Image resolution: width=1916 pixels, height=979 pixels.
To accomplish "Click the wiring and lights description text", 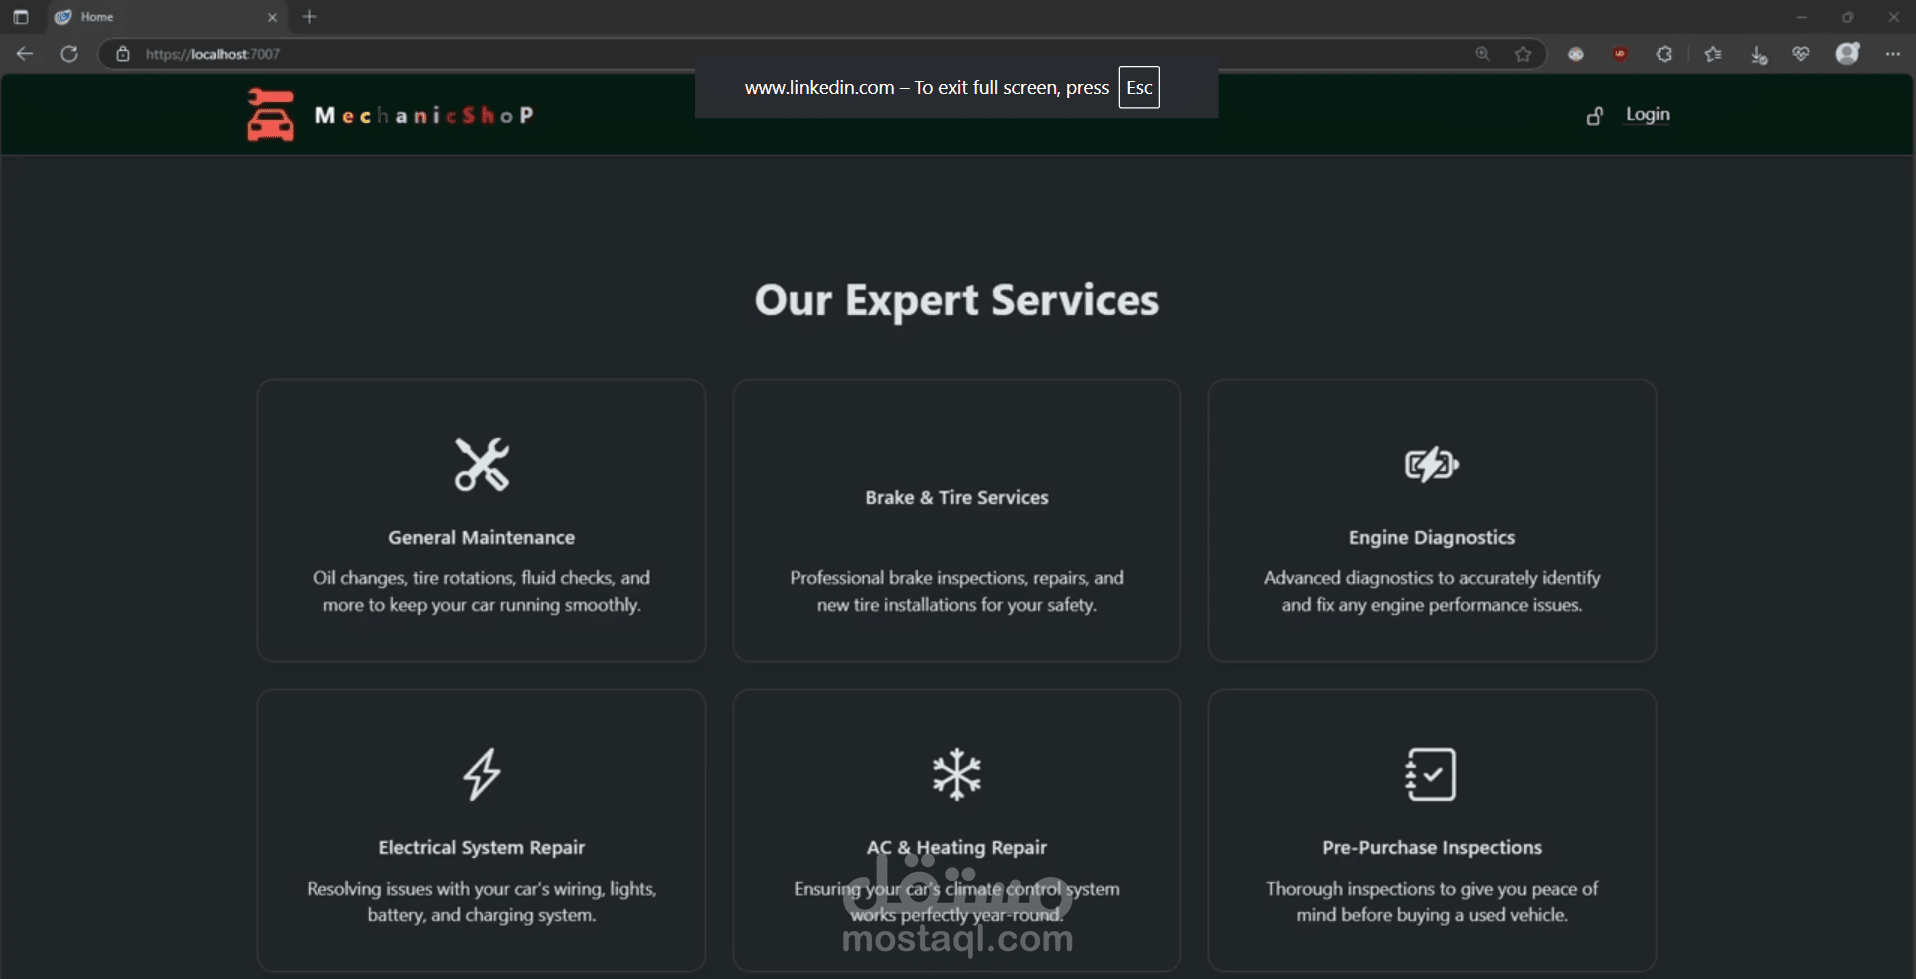I will (481, 901).
